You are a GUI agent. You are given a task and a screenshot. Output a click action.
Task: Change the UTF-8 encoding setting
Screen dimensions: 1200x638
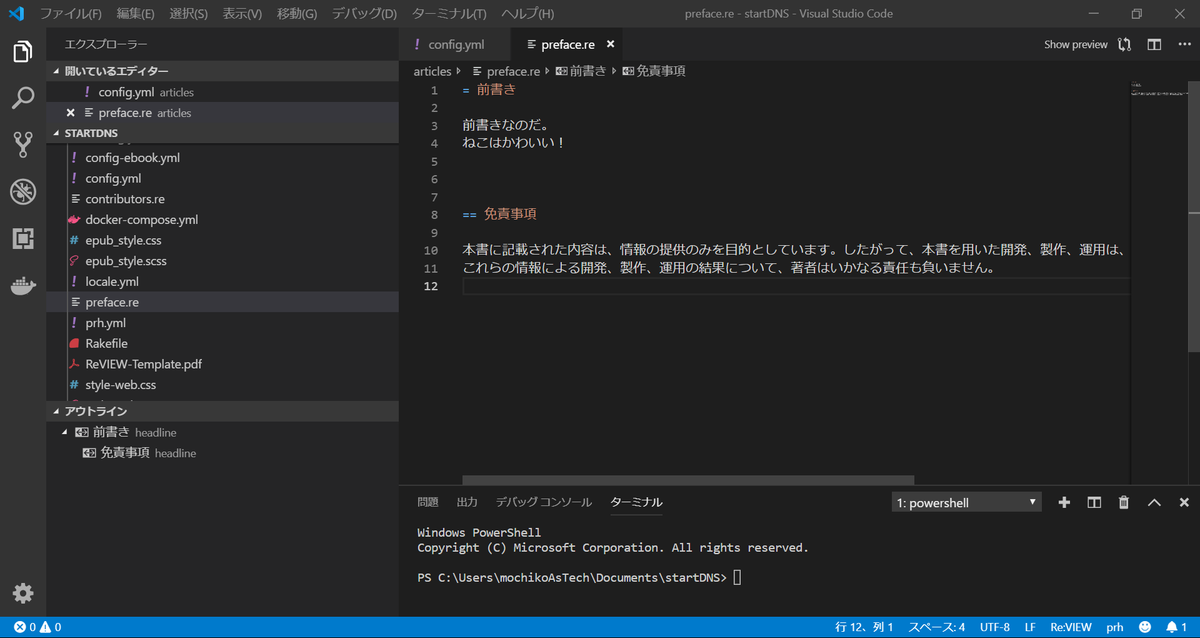pyautogui.click(x=994, y=627)
